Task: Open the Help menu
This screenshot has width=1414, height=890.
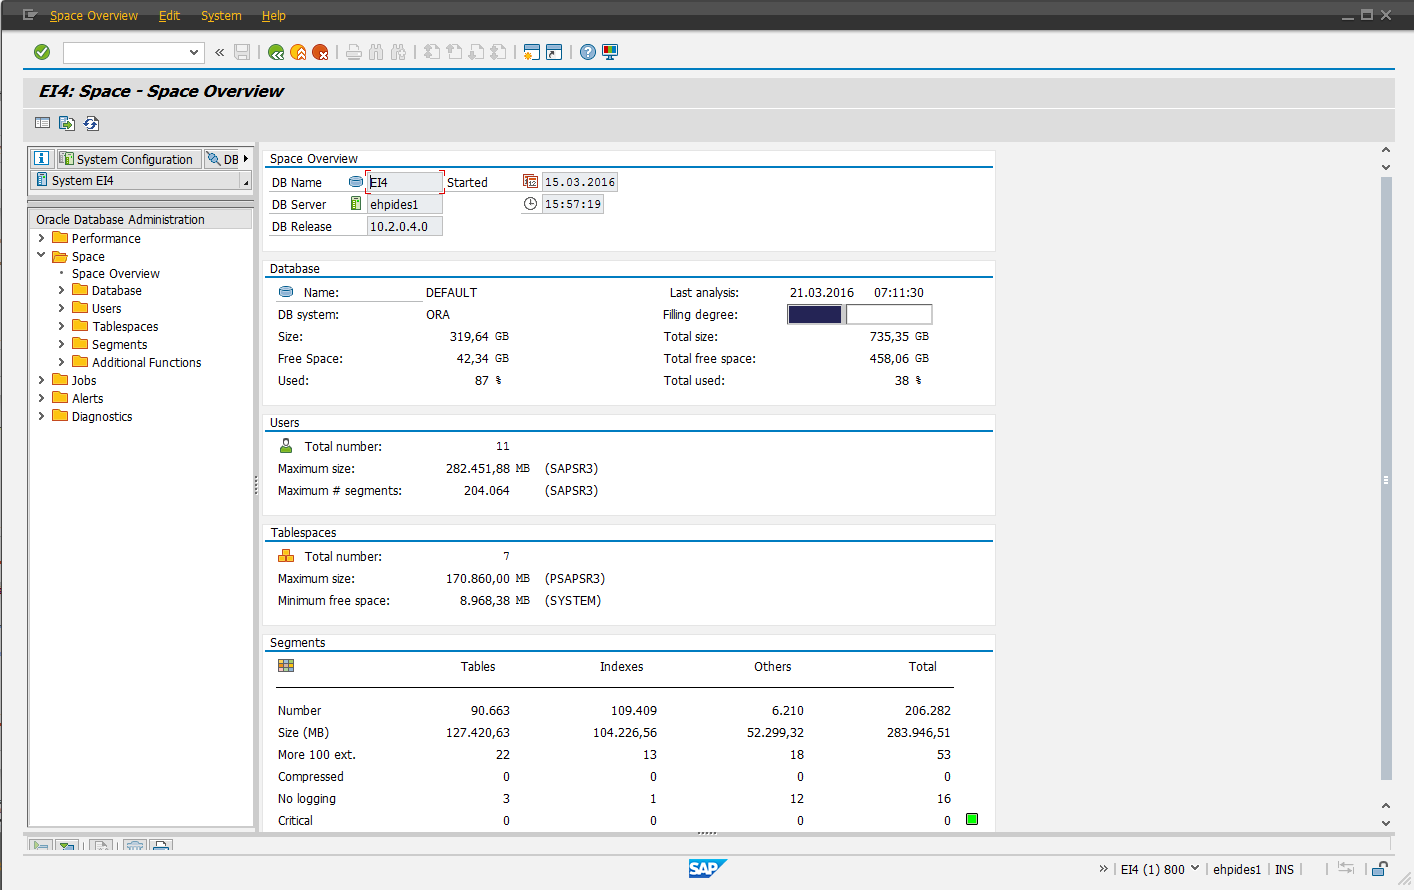Action: pyautogui.click(x=274, y=15)
